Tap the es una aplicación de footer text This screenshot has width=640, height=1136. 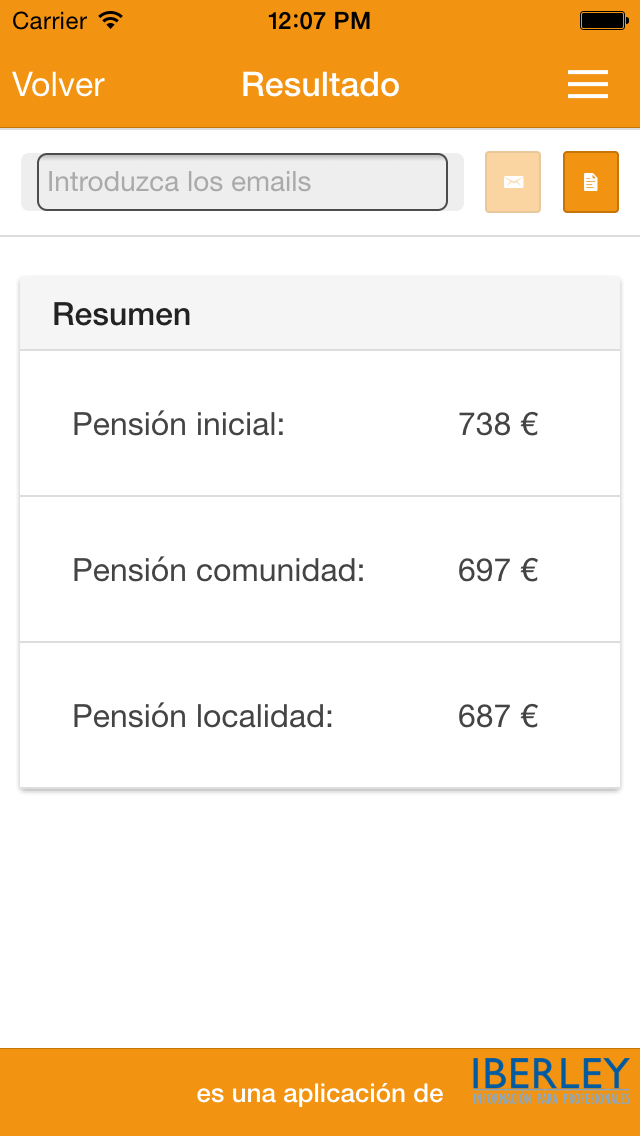(320, 1094)
